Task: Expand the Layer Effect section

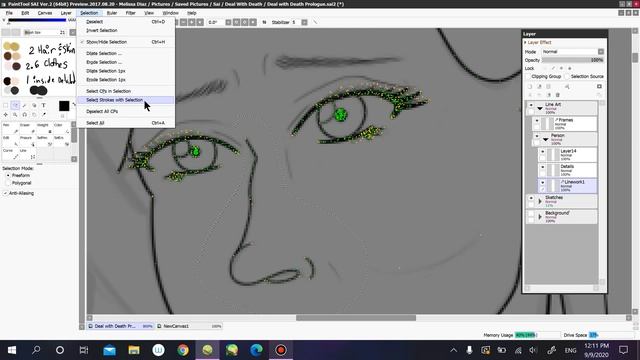Action: click(x=526, y=42)
